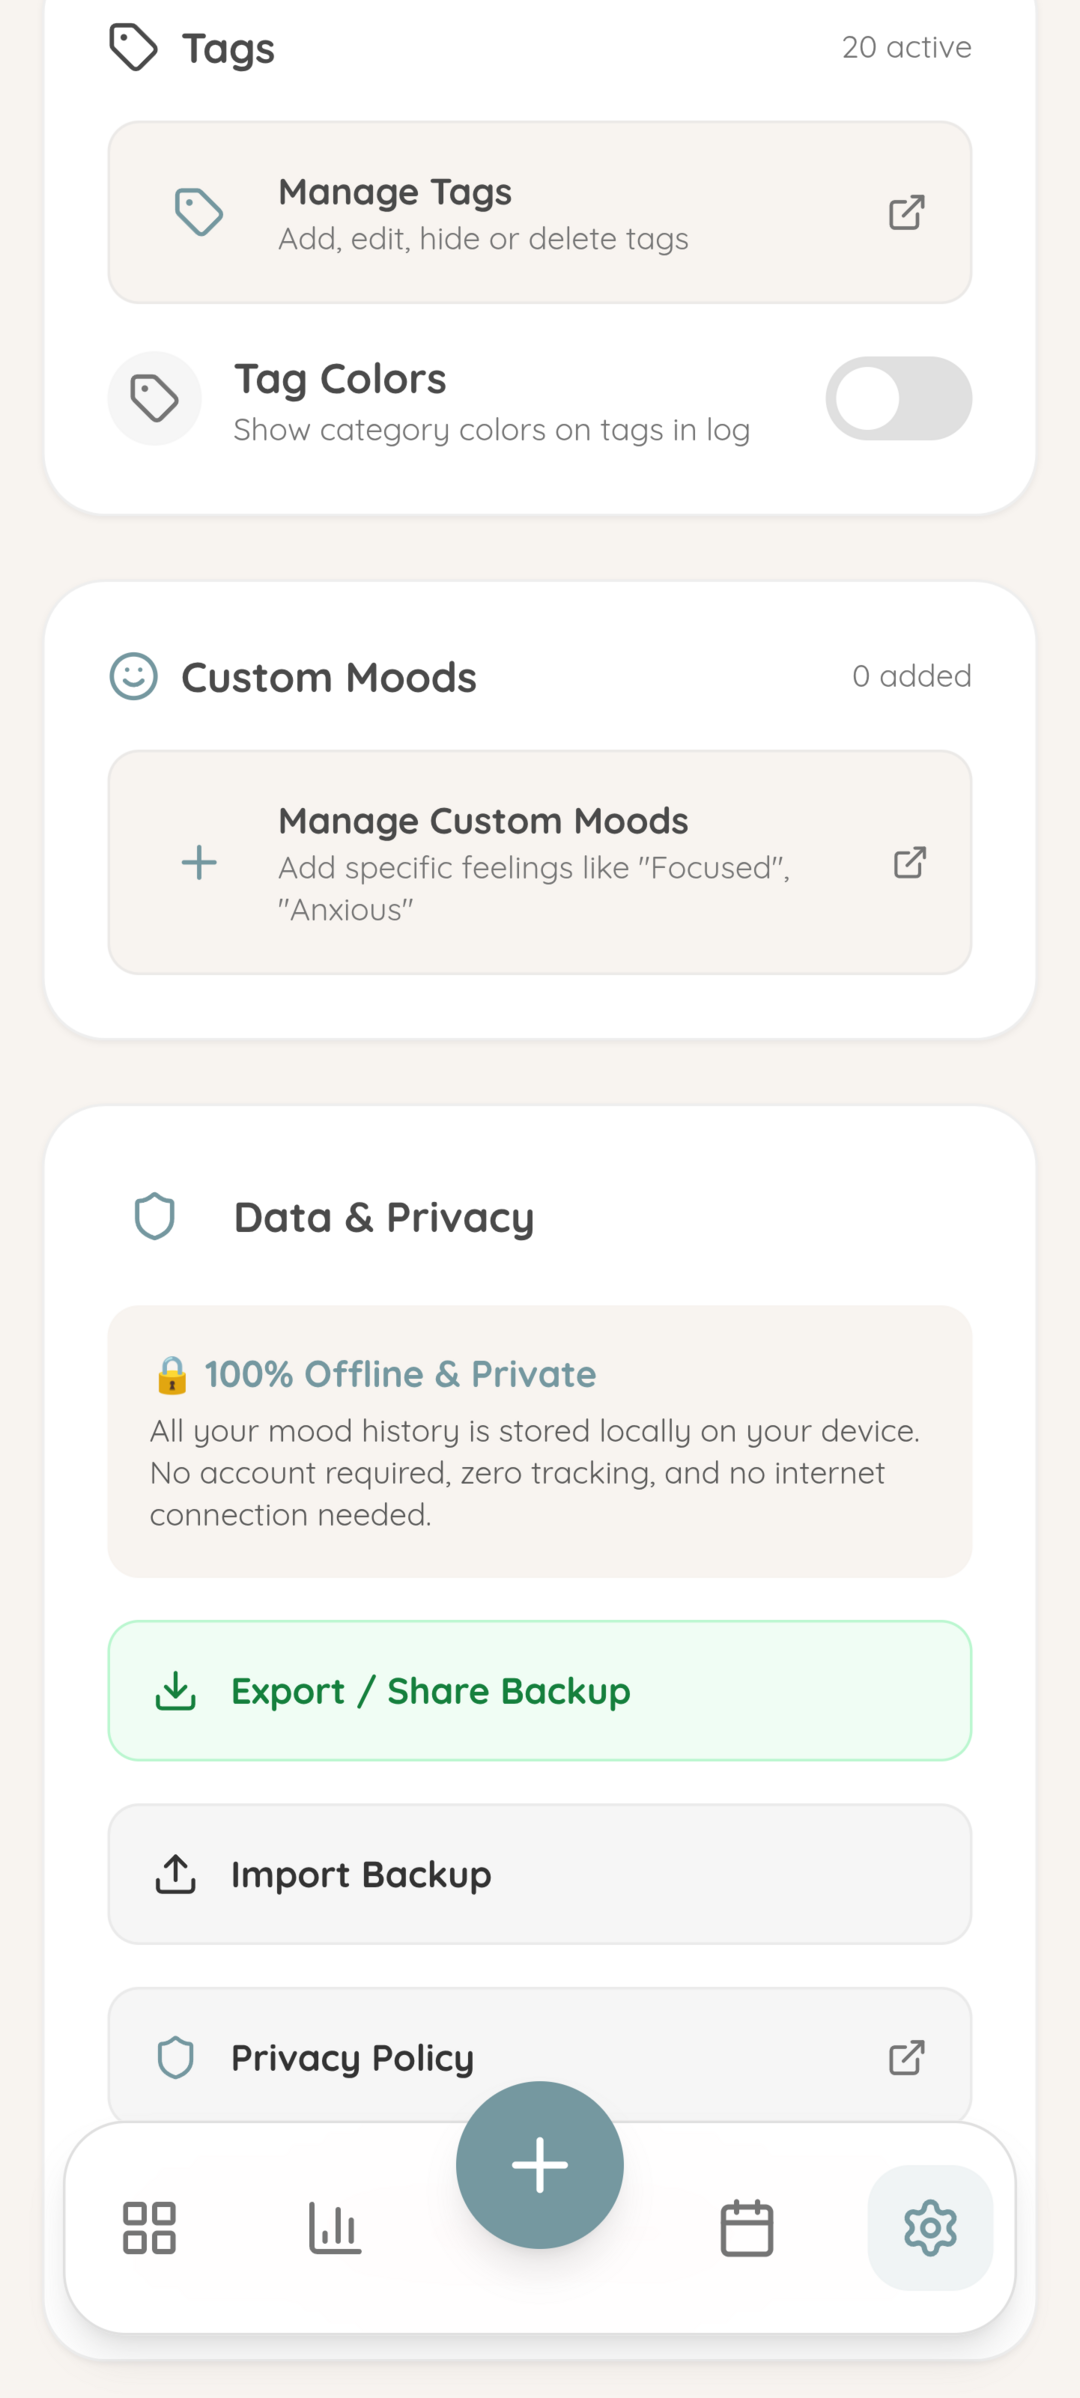Screen dimensions: 1080x2398
Task: Click the shield icon beside Data & Privacy
Action: (x=155, y=1217)
